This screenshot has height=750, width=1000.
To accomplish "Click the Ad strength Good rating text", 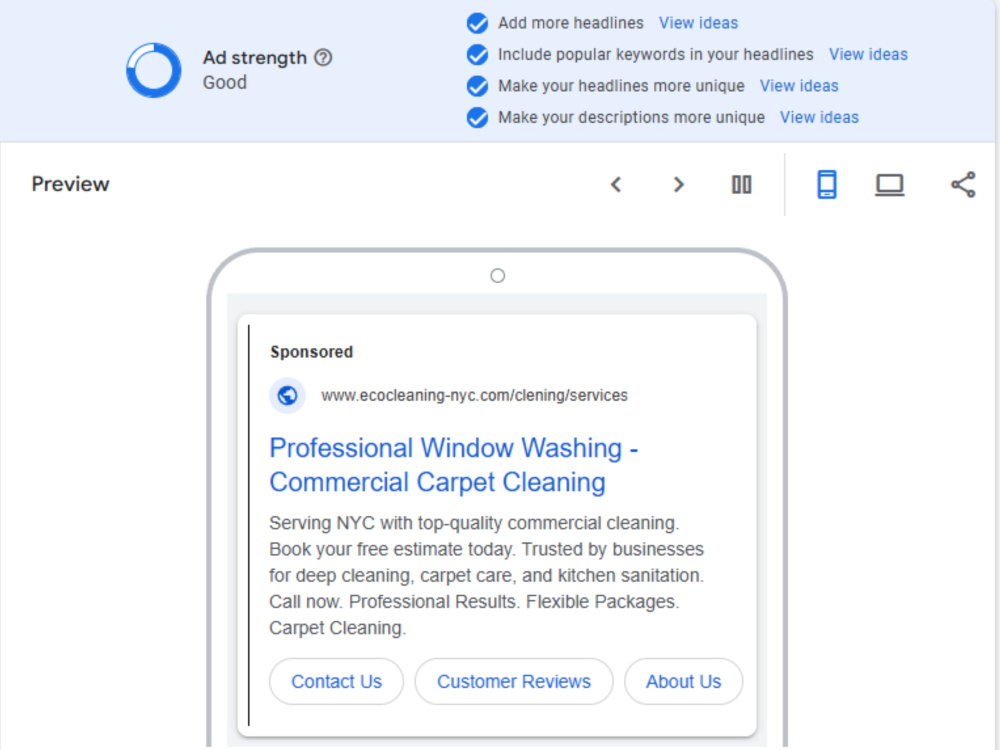I will (224, 83).
